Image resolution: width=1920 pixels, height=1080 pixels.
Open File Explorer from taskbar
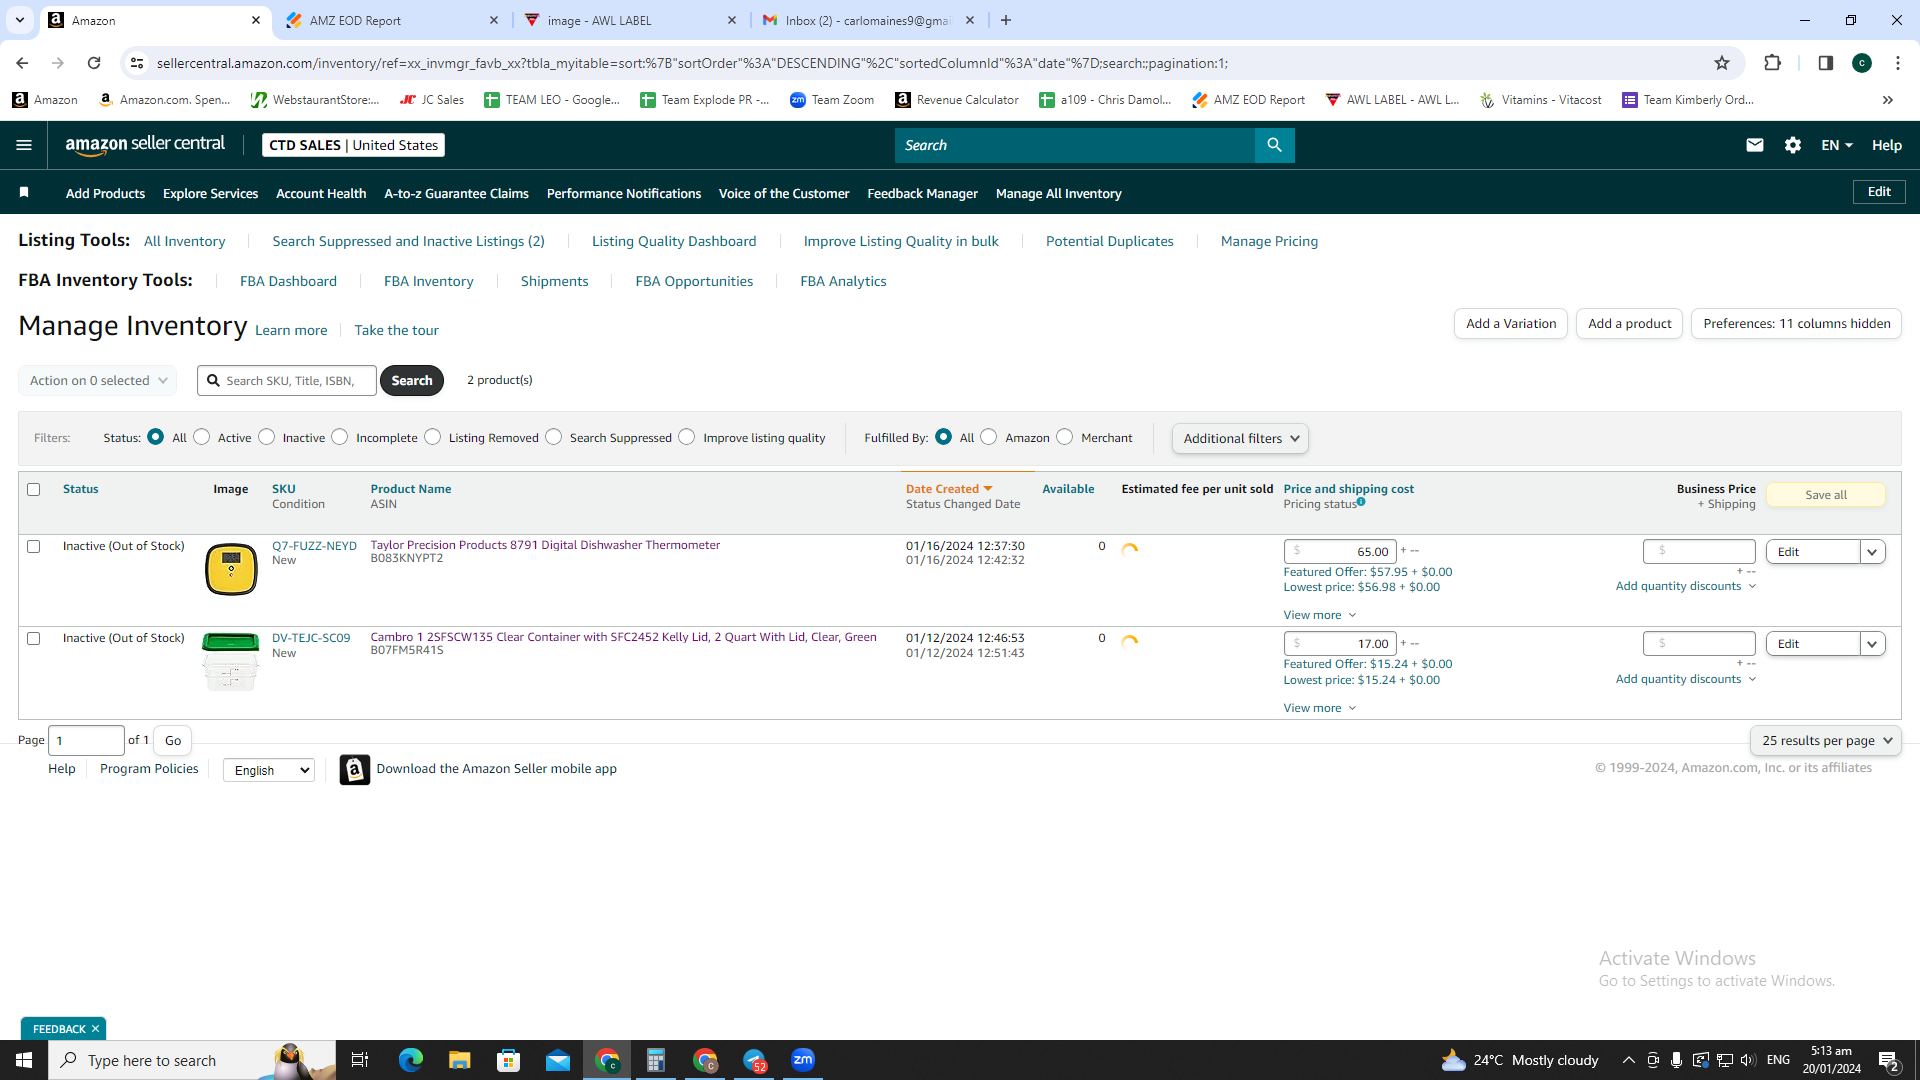pos(459,1060)
